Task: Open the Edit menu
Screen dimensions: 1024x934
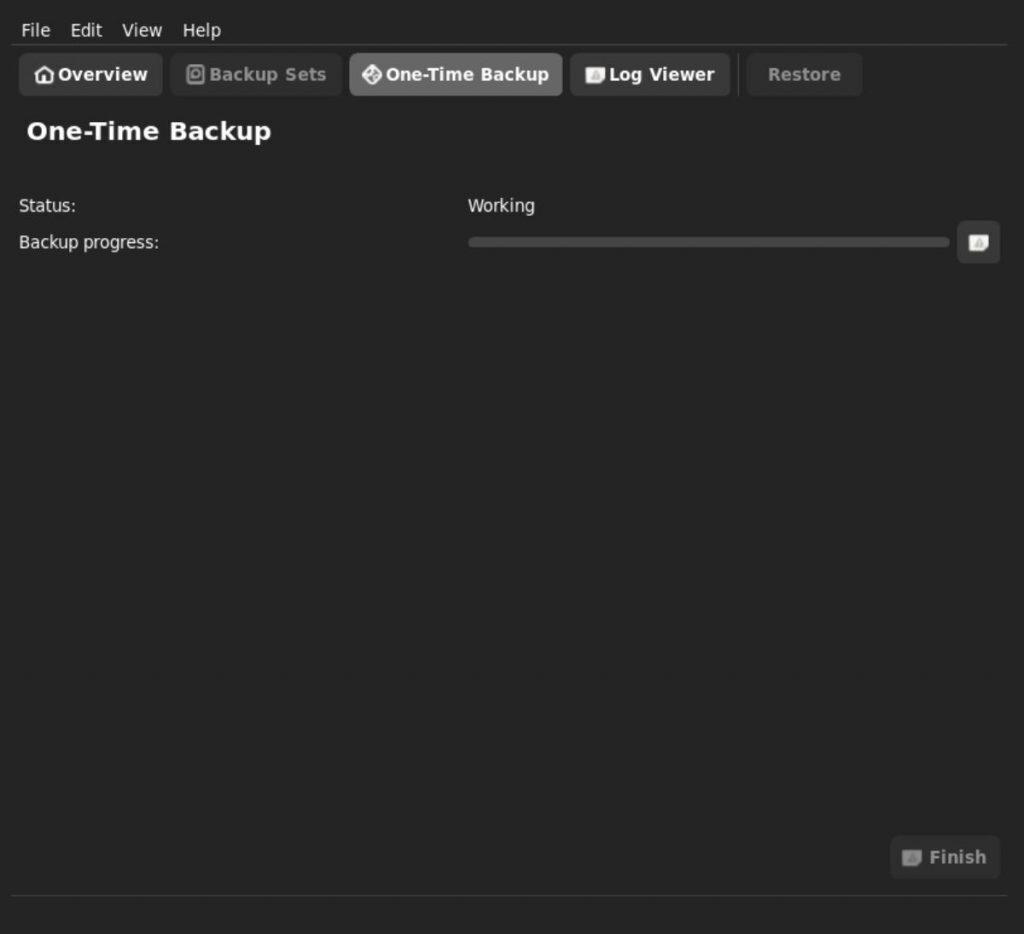Action: point(86,30)
